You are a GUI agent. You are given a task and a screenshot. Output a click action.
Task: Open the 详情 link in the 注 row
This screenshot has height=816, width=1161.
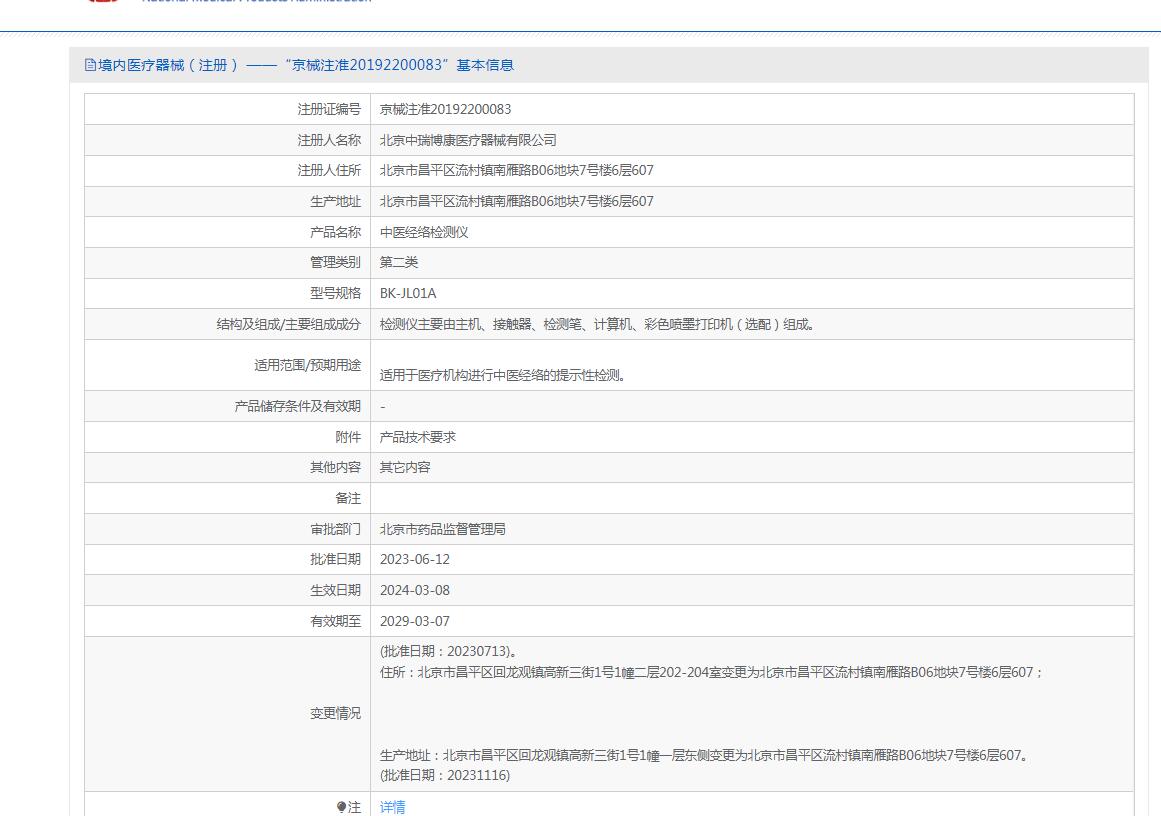point(392,807)
